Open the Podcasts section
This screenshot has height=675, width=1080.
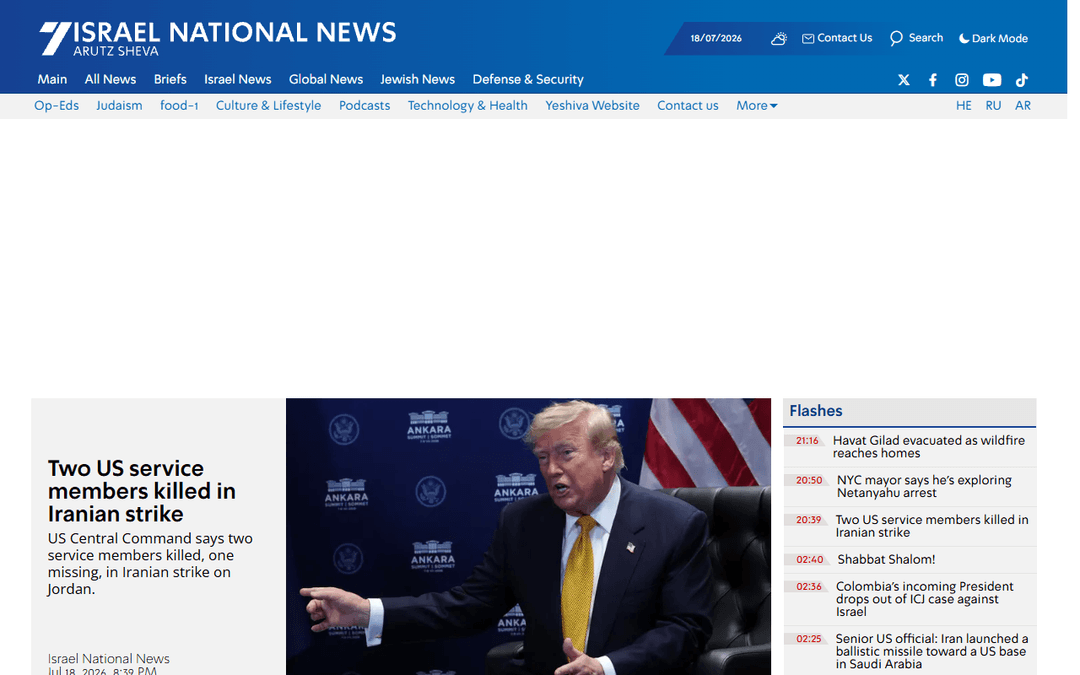pyautogui.click(x=364, y=105)
